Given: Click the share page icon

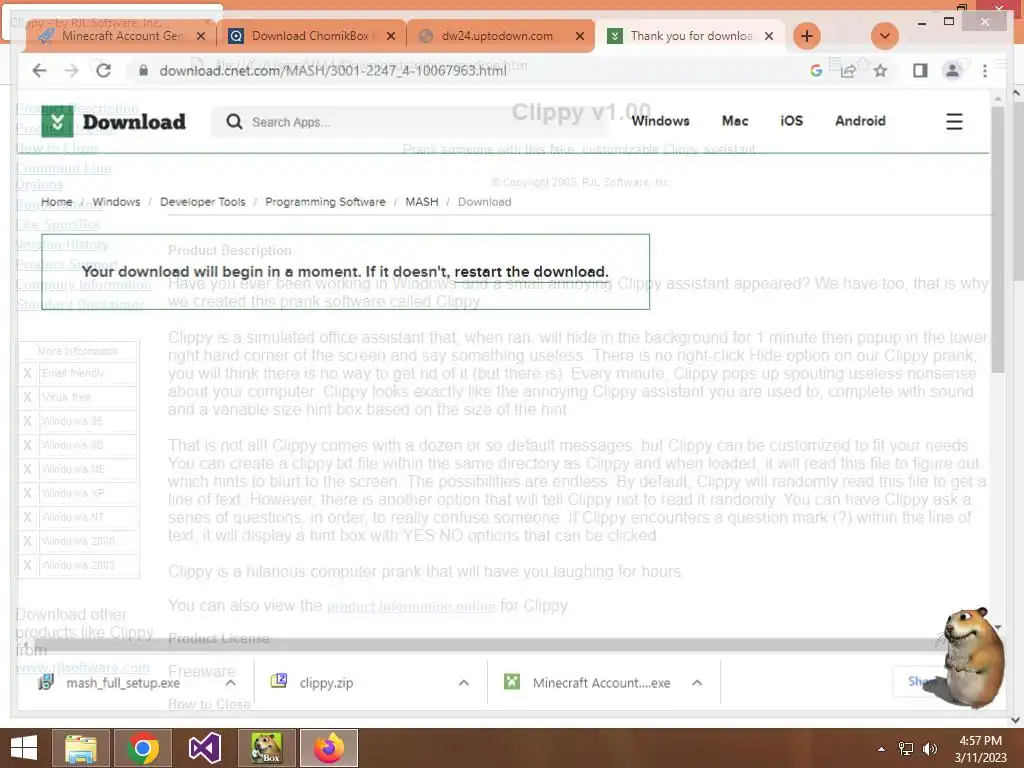Looking at the screenshot, I should pyautogui.click(x=848, y=71).
